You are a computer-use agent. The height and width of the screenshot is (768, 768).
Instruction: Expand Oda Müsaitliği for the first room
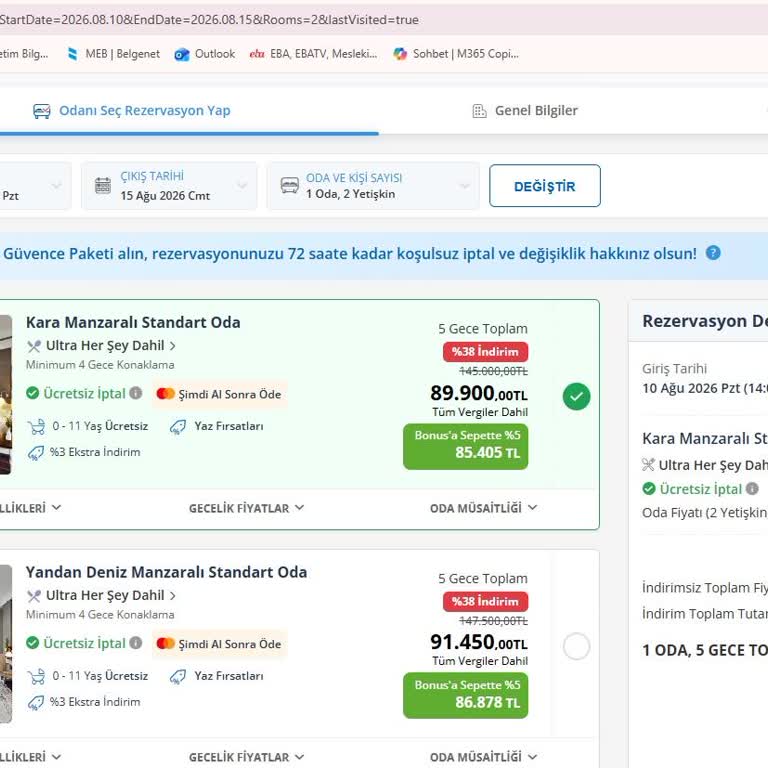pyautogui.click(x=483, y=508)
